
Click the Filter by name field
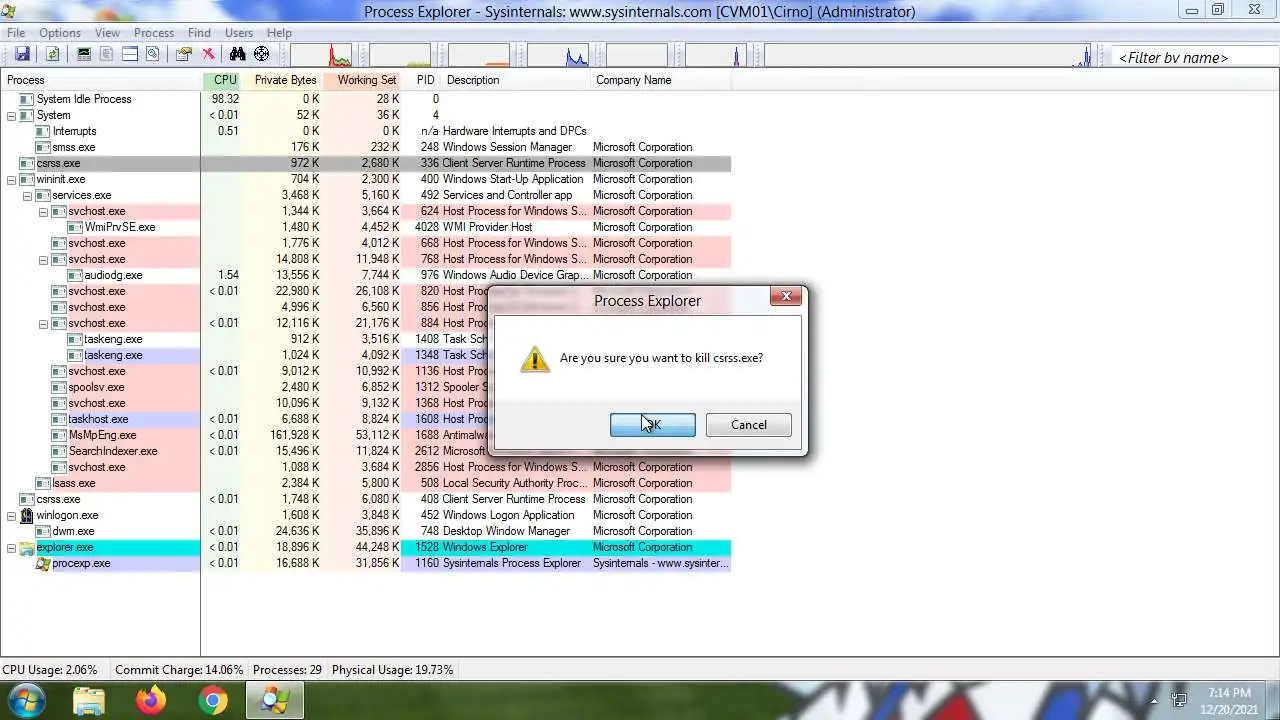click(1194, 58)
